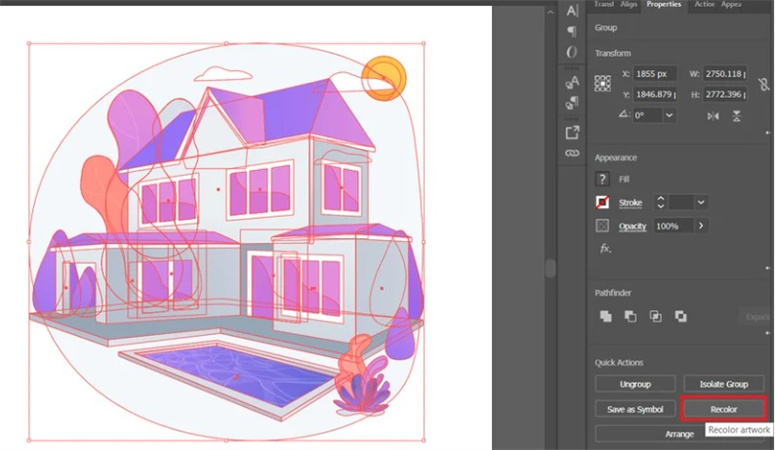Screen dimensions: 775x450
Task: Adjust the stroke weight stepper arrows
Action: pos(660,202)
